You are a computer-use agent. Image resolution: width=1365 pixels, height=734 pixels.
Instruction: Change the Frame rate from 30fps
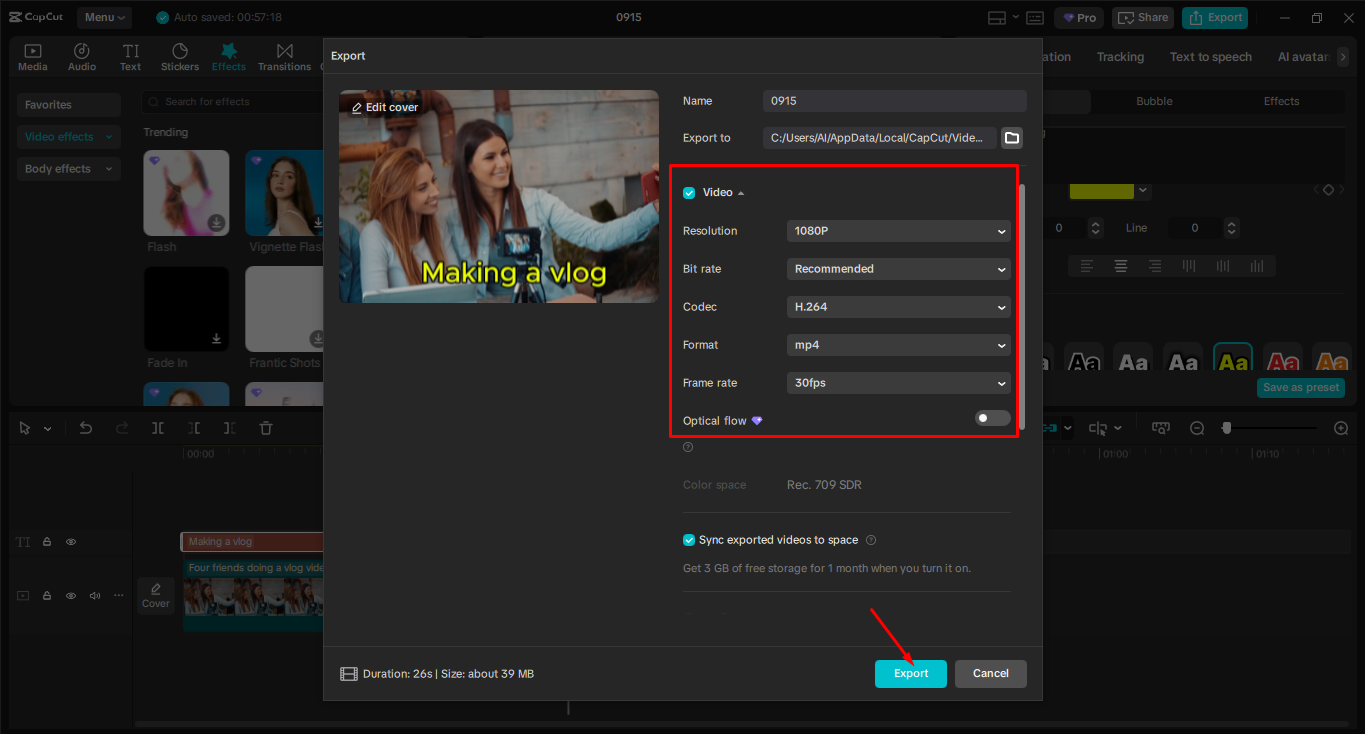click(x=897, y=383)
